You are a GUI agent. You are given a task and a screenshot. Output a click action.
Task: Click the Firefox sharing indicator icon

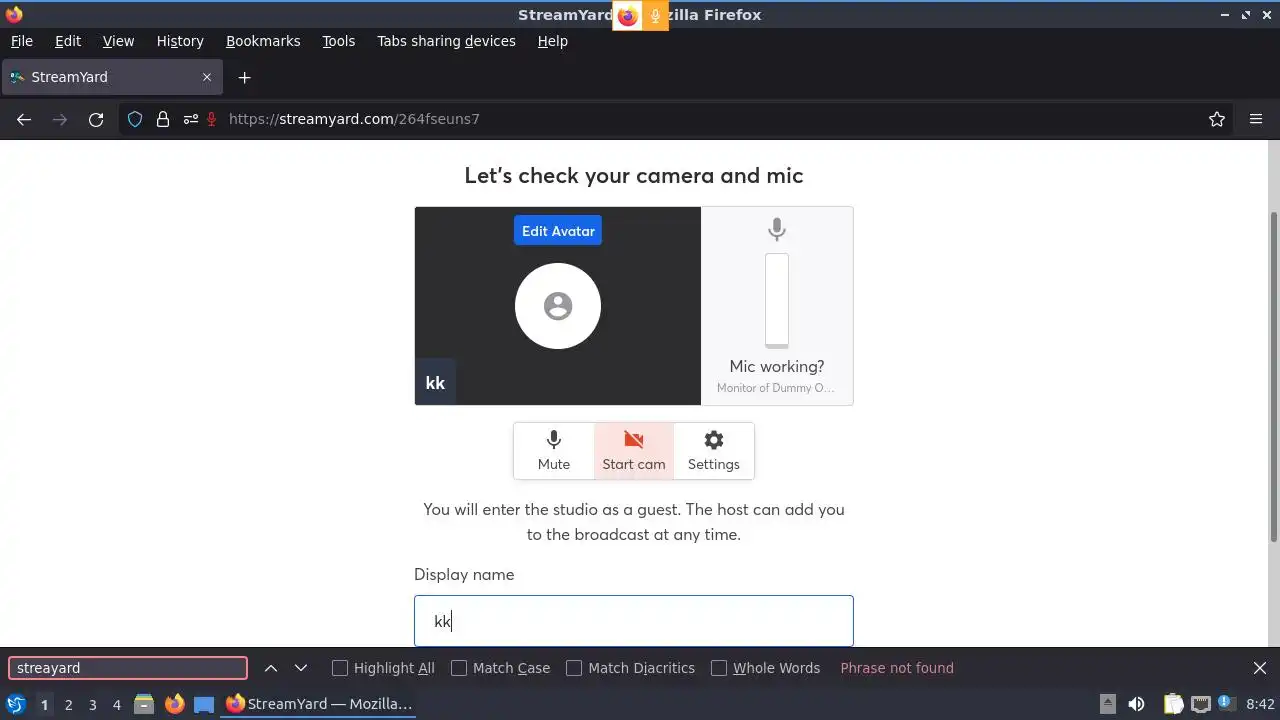(627, 15)
